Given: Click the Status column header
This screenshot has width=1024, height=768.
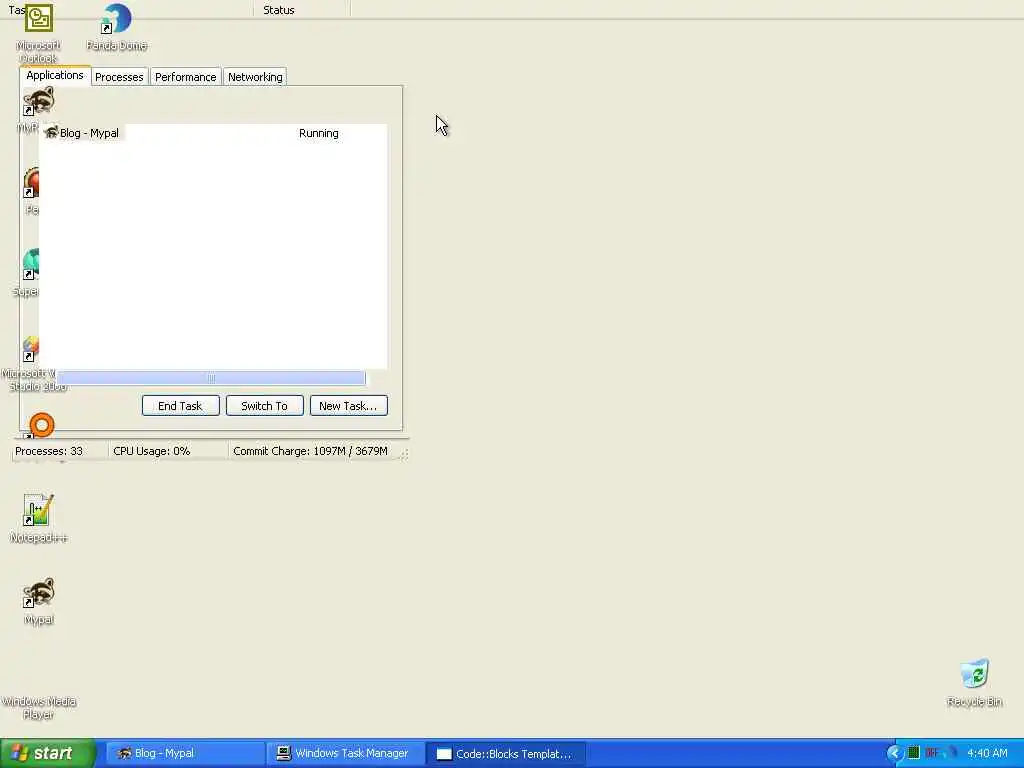Looking at the screenshot, I should (x=279, y=10).
